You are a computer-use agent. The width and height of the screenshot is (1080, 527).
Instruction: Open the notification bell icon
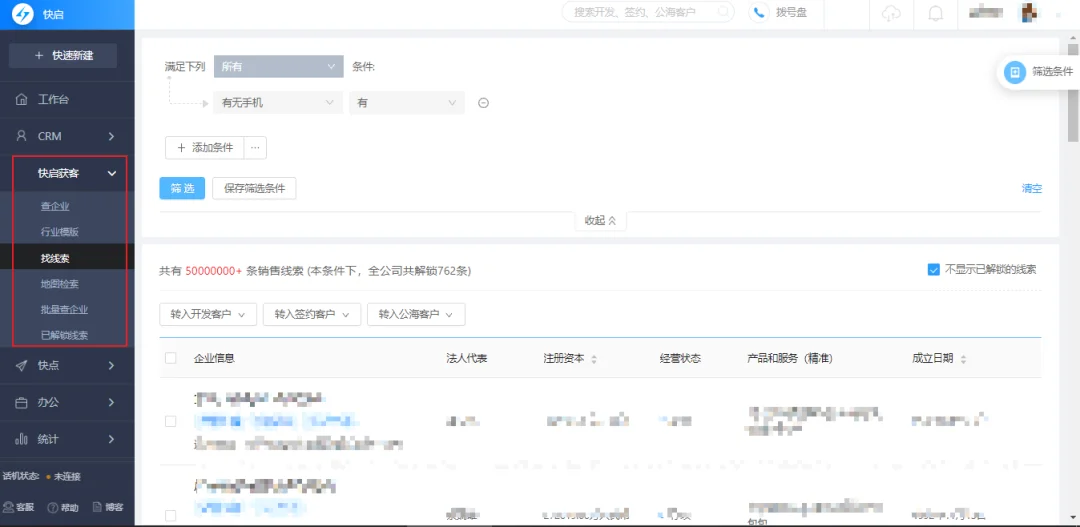(936, 14)
